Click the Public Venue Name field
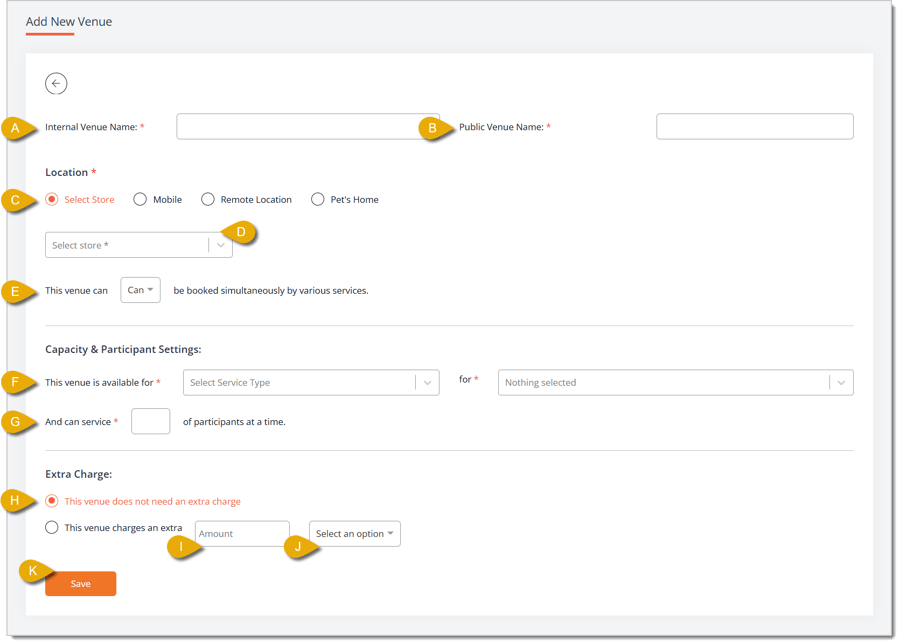 pos(755,126)
